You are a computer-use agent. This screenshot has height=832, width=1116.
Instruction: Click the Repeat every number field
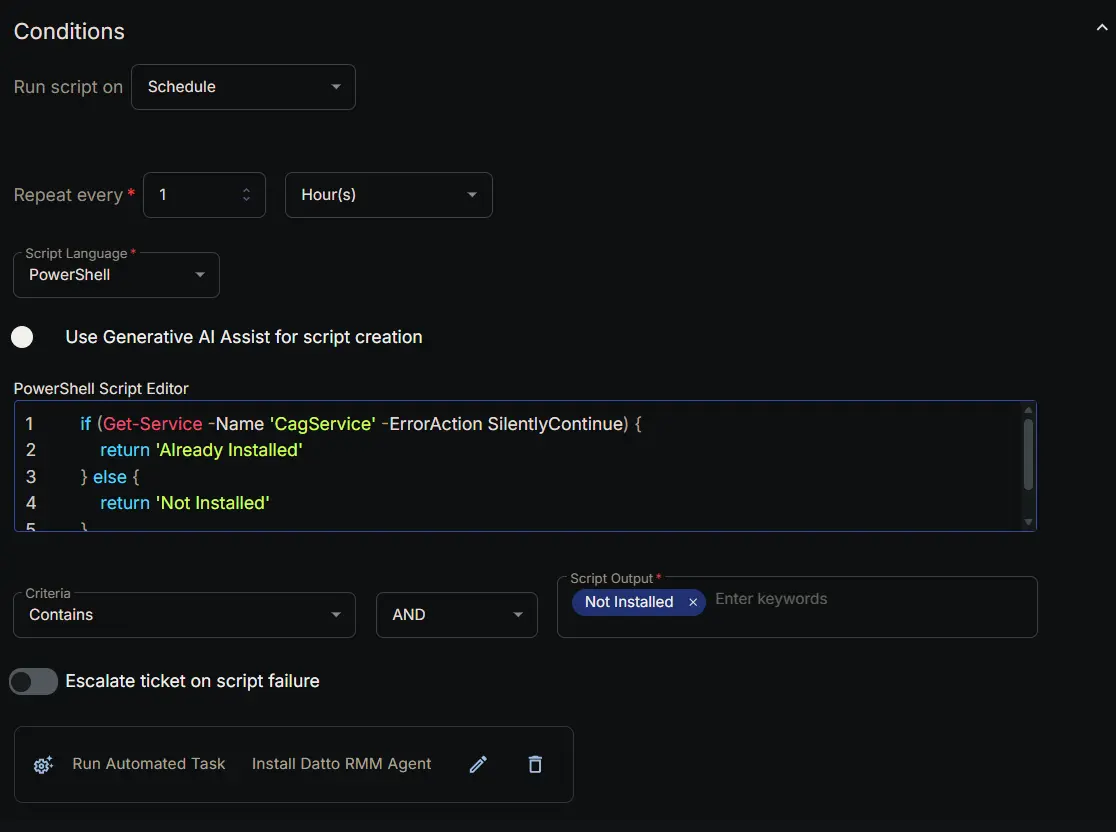pos(192,195)
